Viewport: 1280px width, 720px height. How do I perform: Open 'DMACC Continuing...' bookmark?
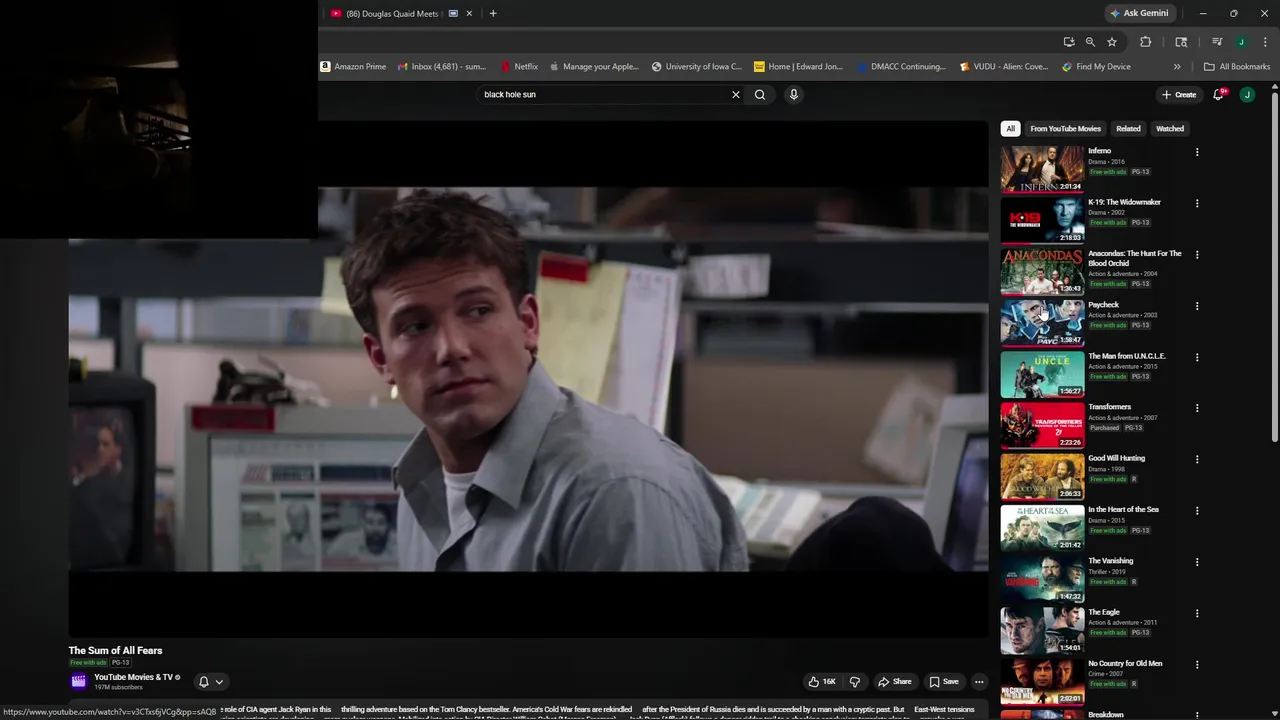point(900,67)
